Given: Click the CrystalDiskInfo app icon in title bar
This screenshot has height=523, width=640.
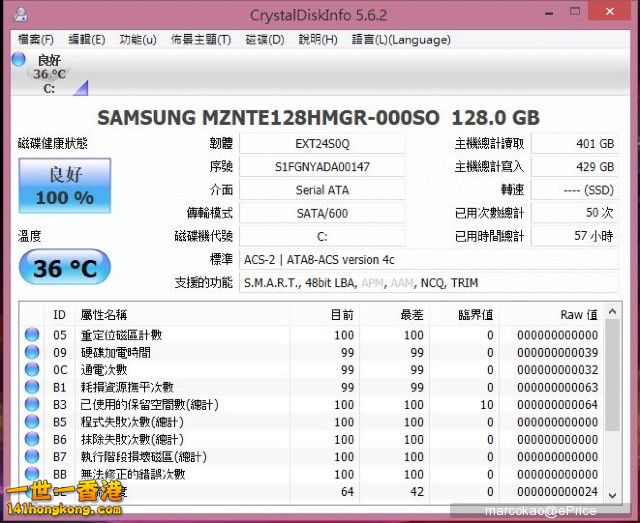Looking at the screenshot, I should click(x=20, y=14).
